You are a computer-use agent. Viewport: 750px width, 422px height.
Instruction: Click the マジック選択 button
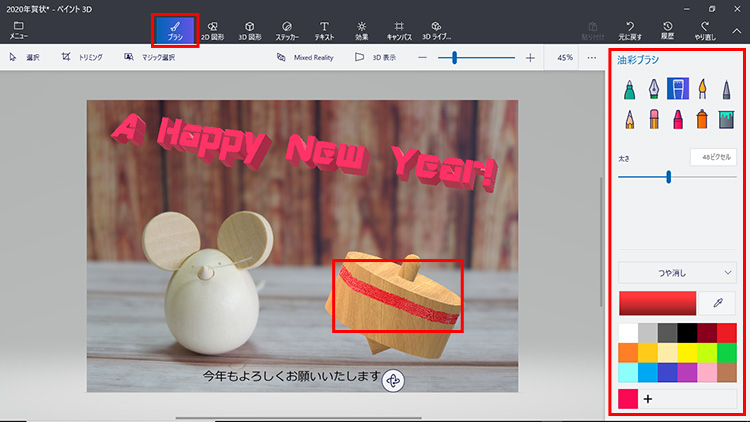[150, 58]
